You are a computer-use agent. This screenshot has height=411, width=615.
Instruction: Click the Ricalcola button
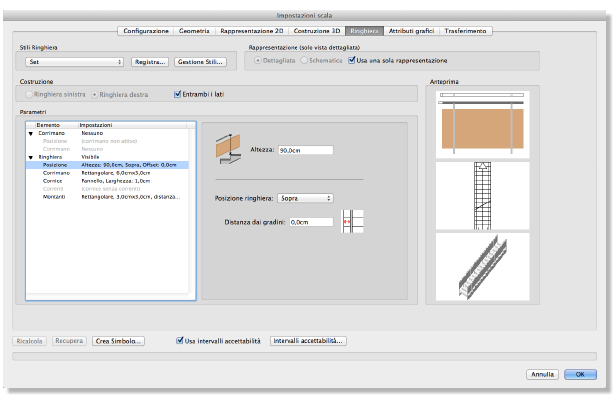(x=29, y=341)
